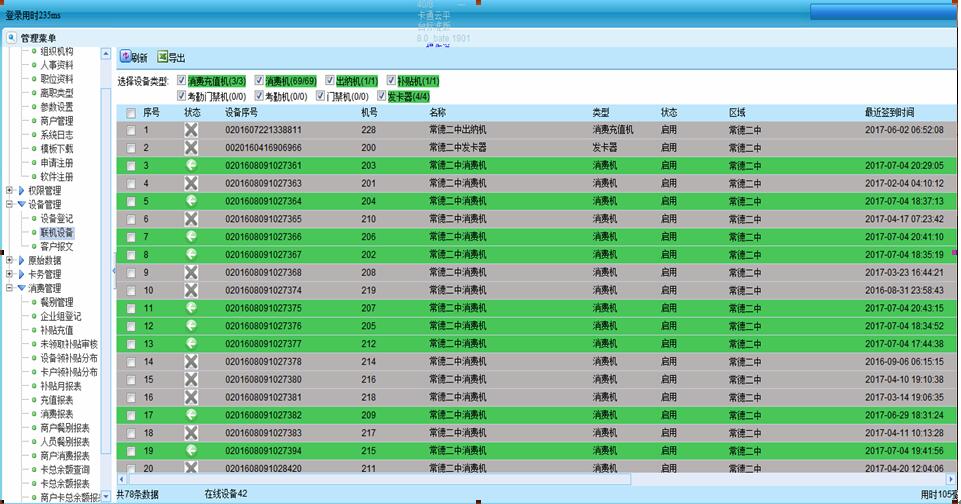The height and width of the screenshot is (504, 961).
Task: Open 卡总余额查询 in the menu tree
Action: 65,470
